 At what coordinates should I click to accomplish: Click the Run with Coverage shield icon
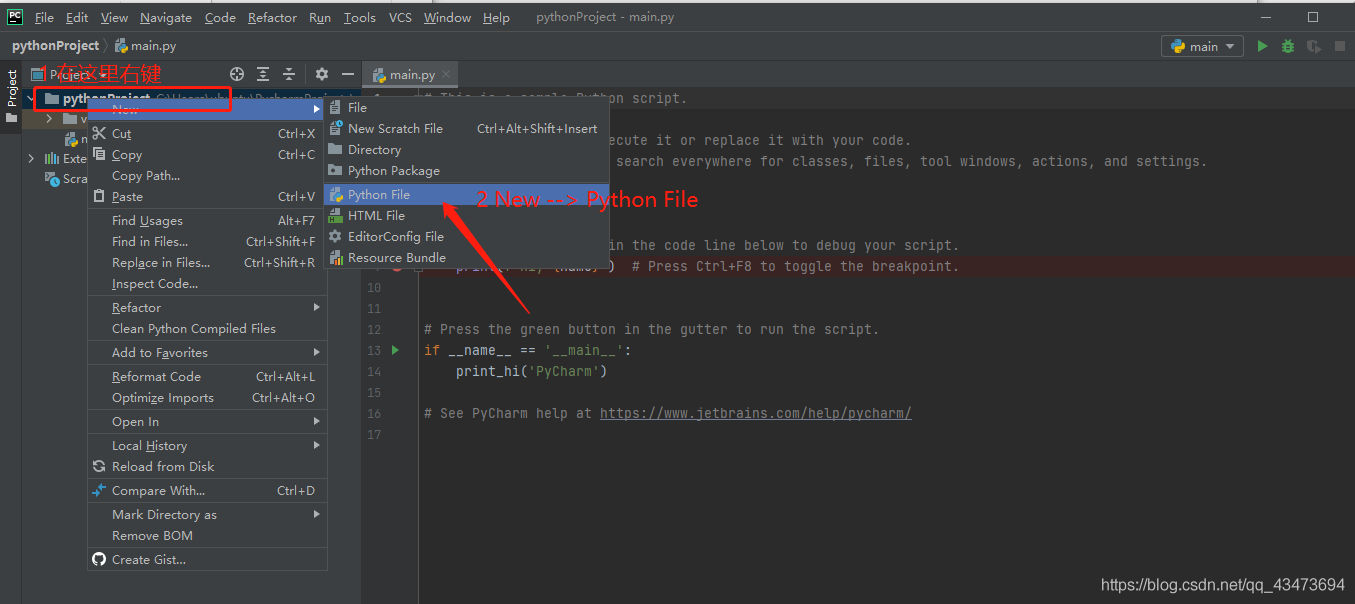tap(1313, 46)
